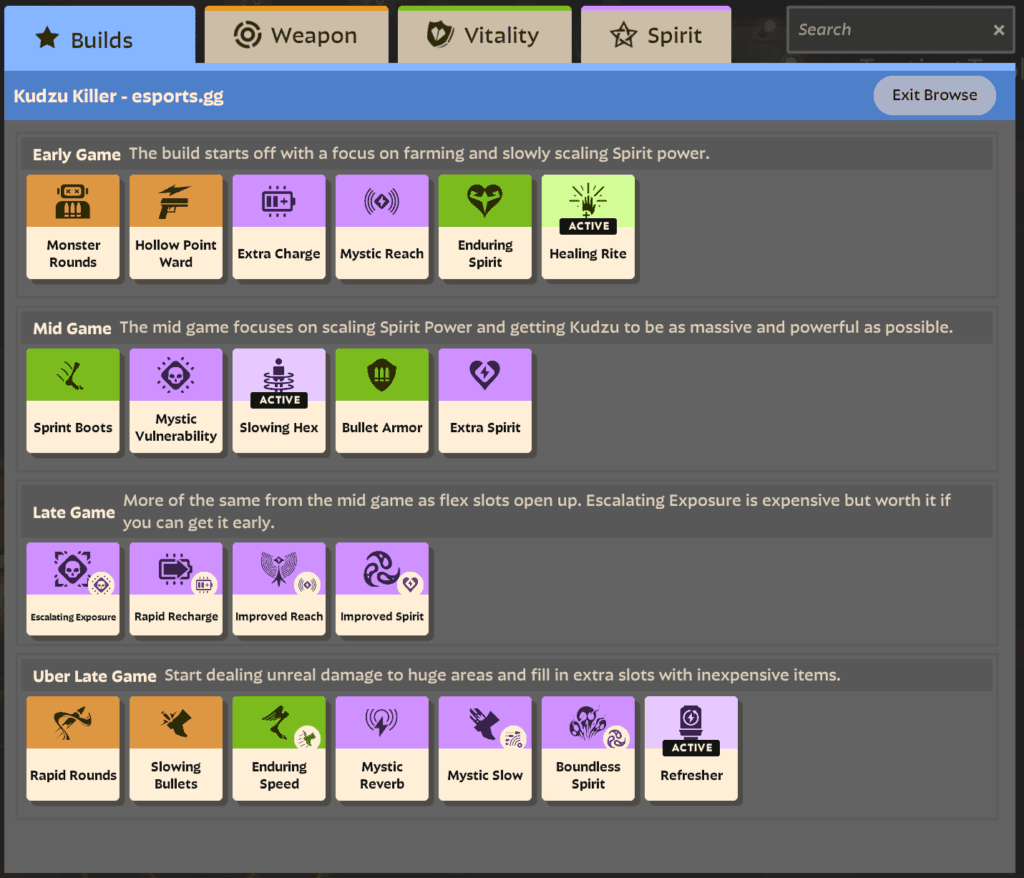
Task: Pick the Boundless Spirit item
Action: point(587,748)
